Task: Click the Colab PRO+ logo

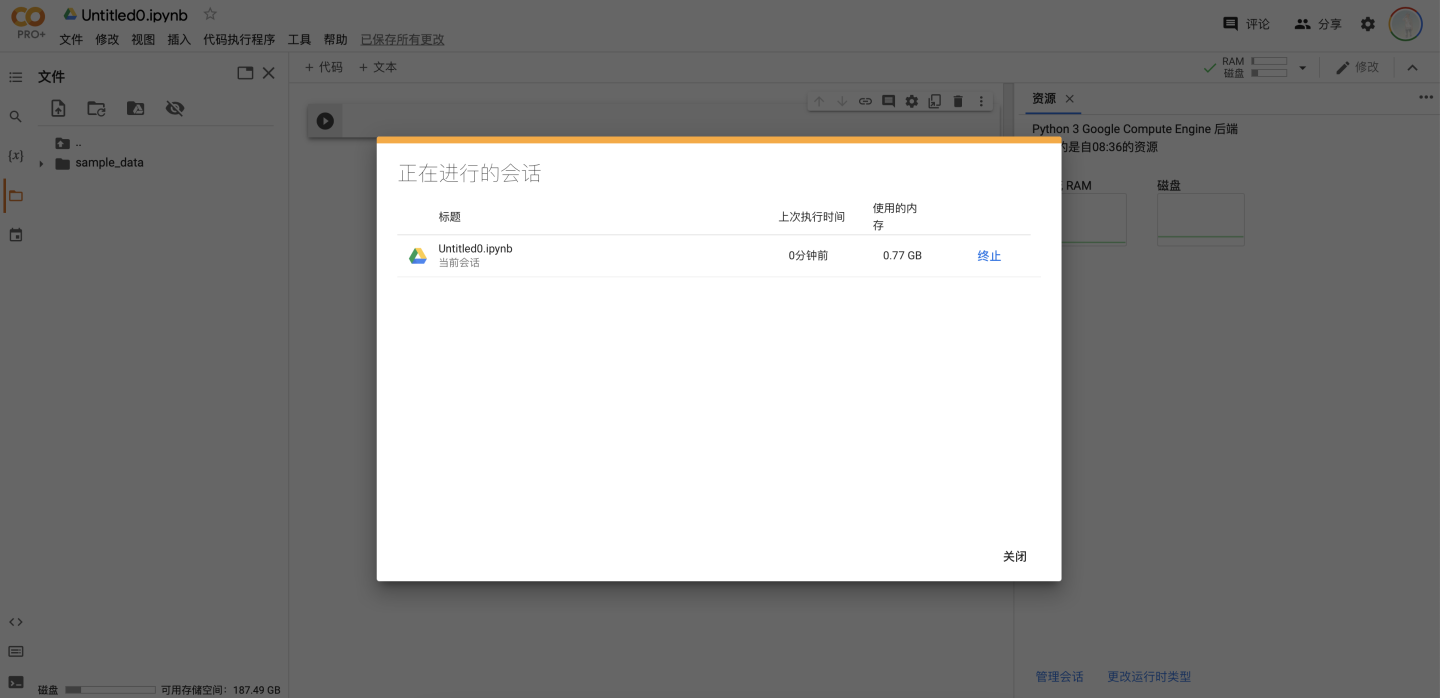Action: 29,23
